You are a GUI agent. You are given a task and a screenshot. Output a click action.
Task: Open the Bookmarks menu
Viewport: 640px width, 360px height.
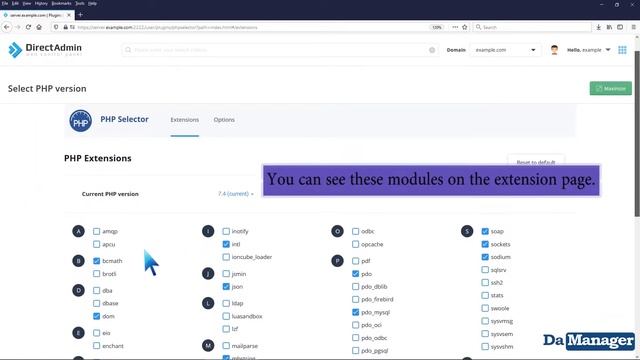[62, 3]
